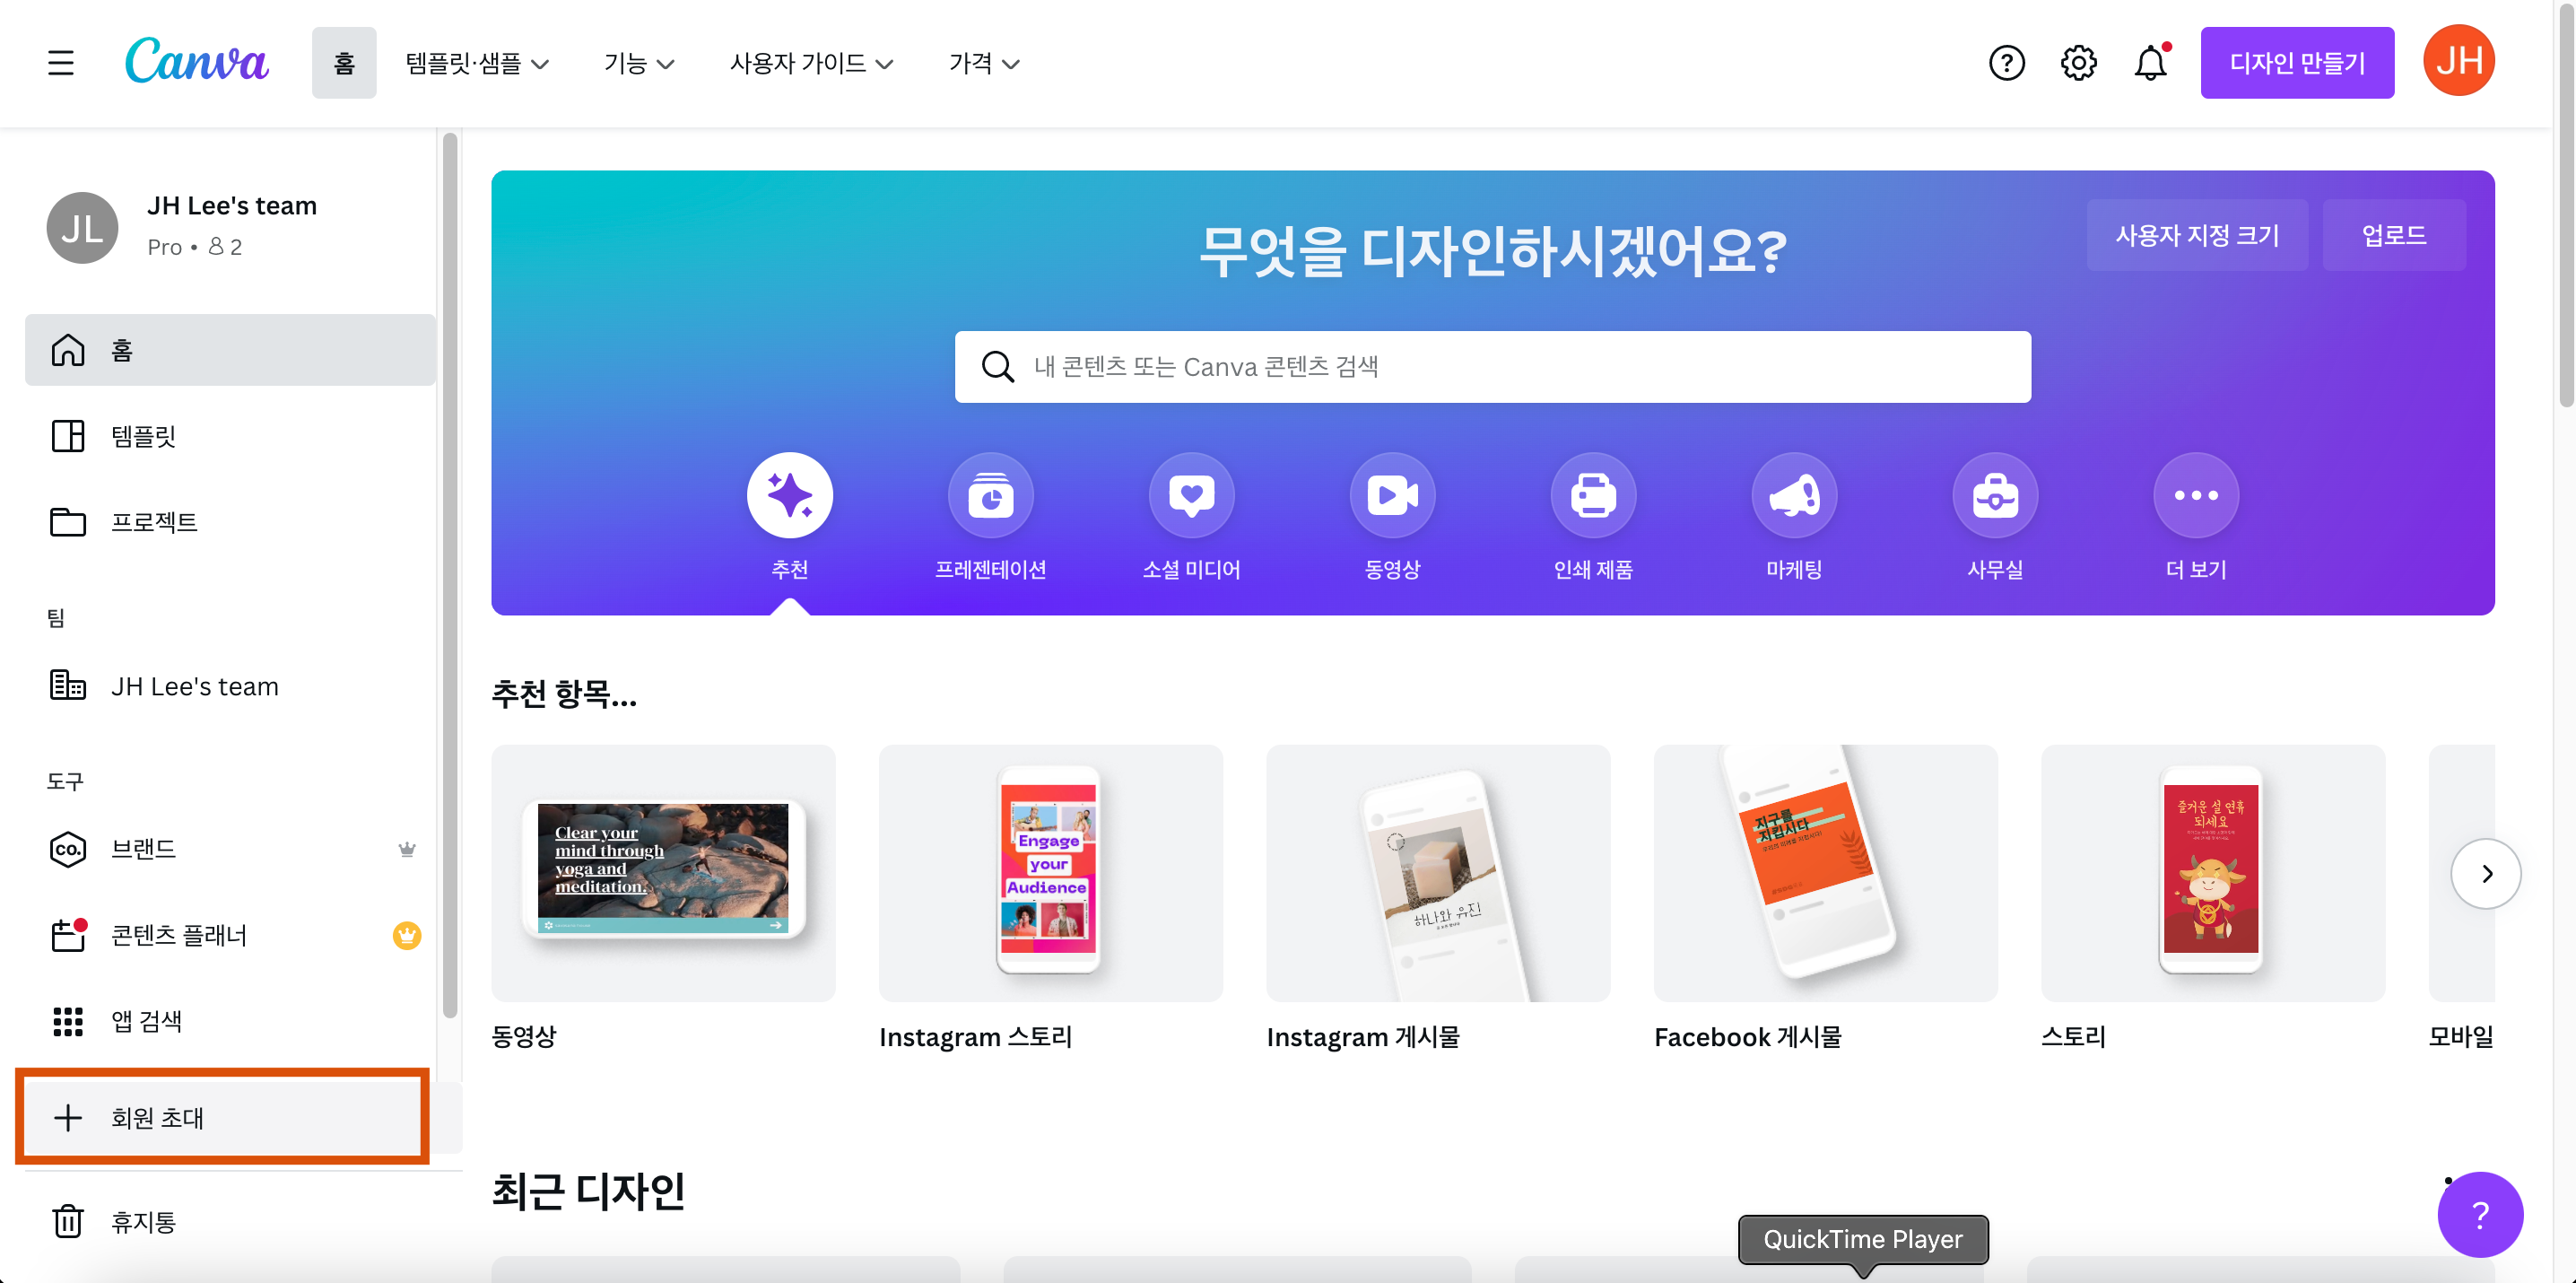
Task: Open the hamburger menu icon
Action: pyautogui.click(x=61, y=63)
